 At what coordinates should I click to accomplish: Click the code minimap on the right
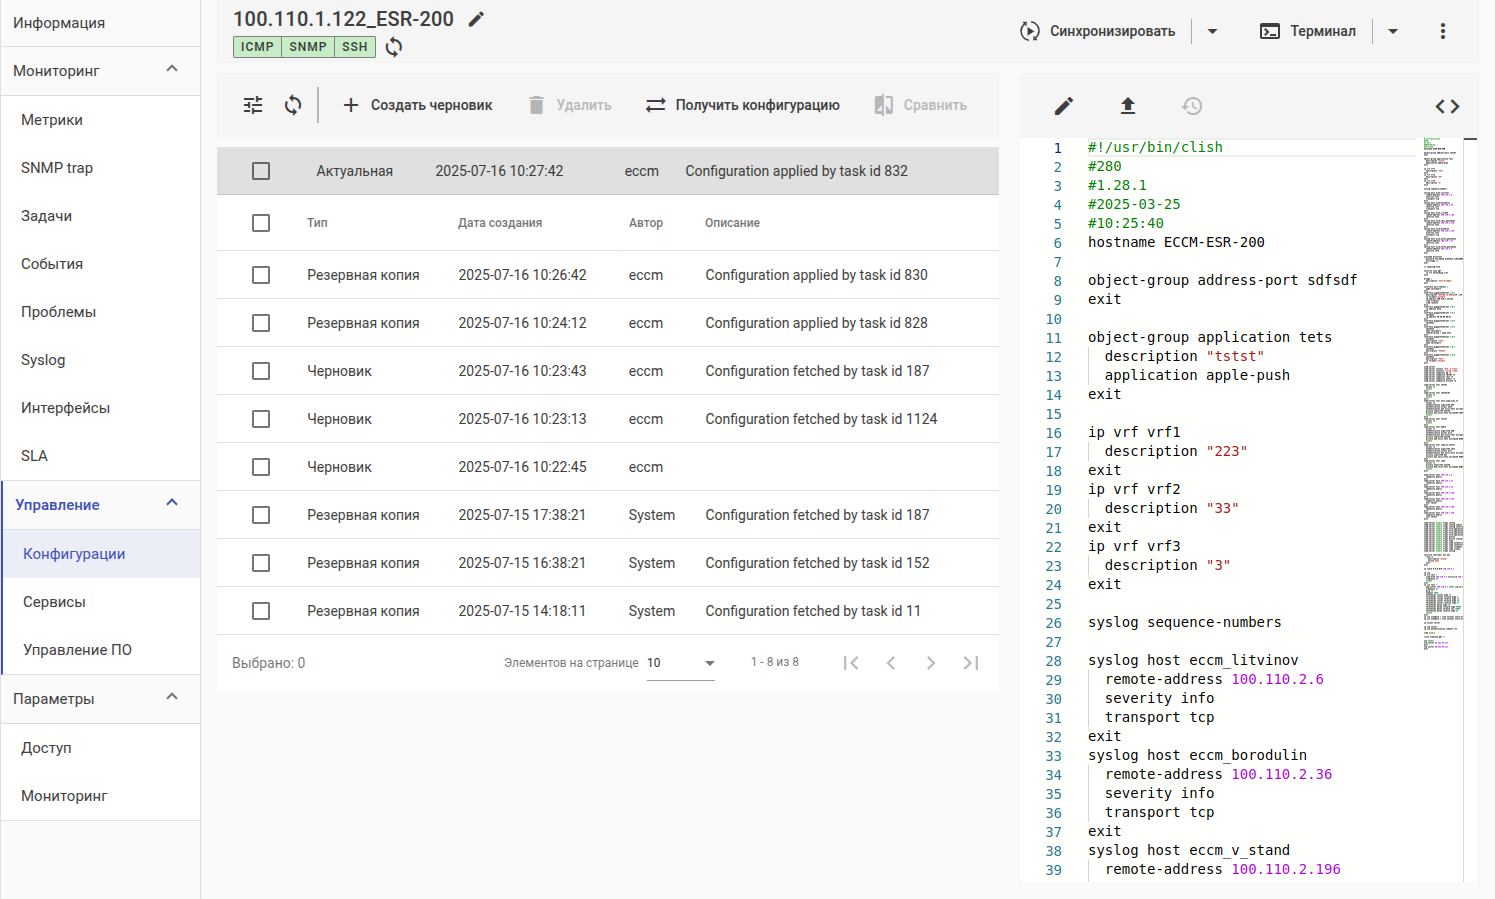coord(1442,400)
